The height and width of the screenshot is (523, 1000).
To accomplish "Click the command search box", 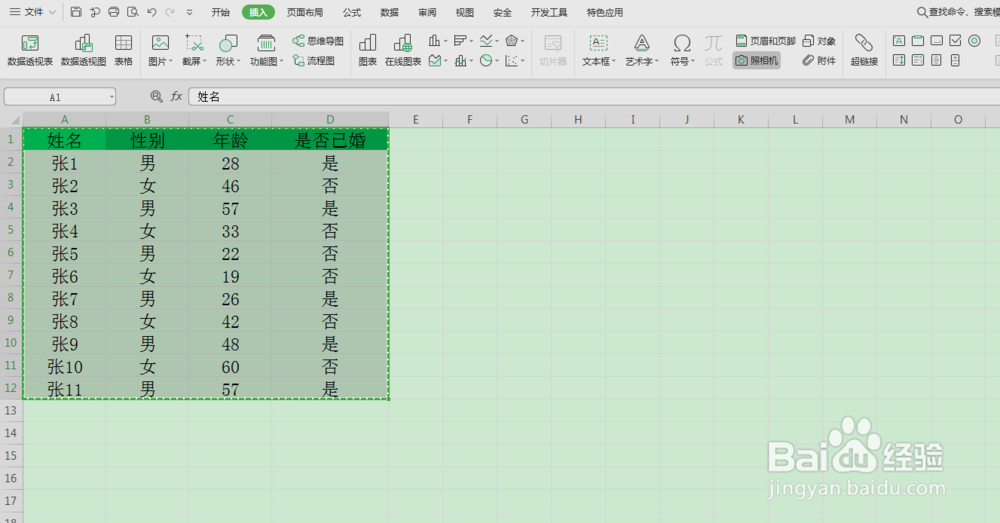I will pos(958,12).
